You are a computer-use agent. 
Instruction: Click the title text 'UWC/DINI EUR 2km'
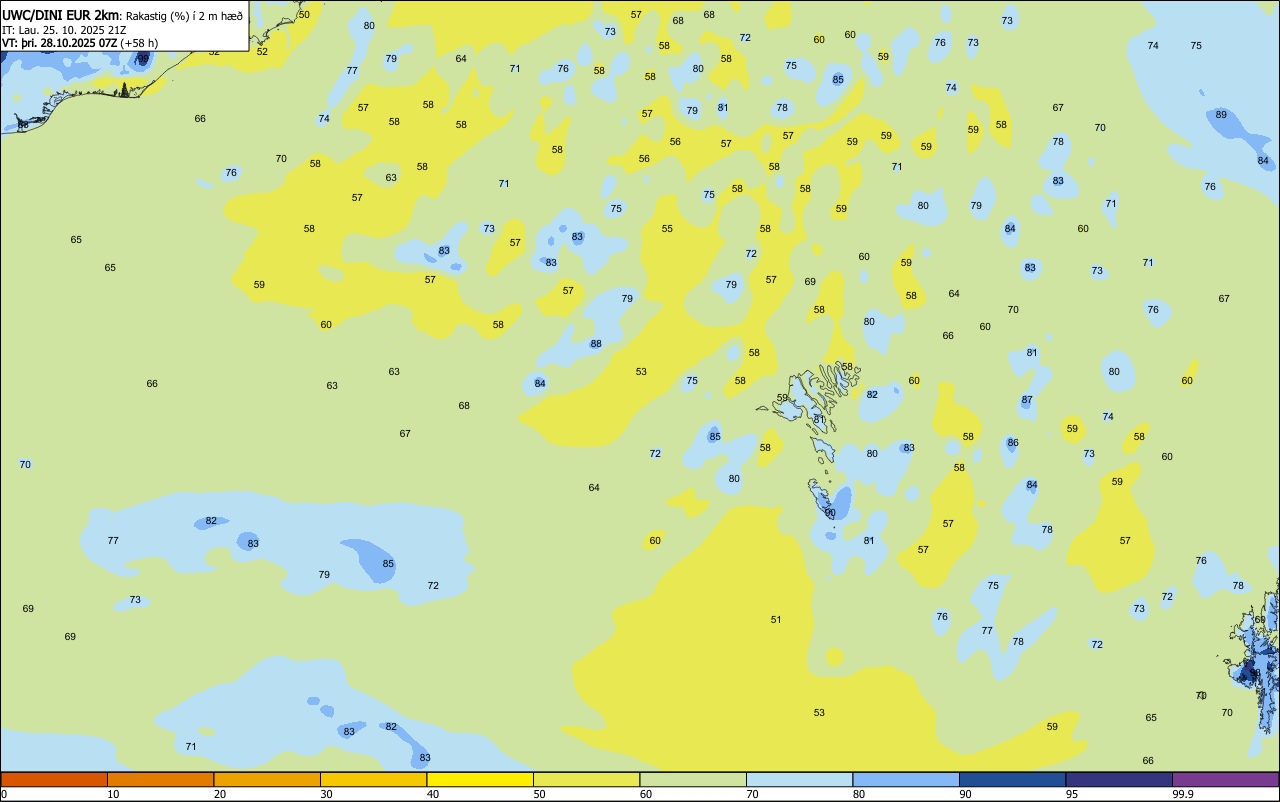(61, 14)
